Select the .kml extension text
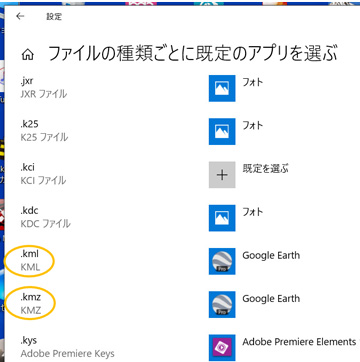Screen dimensions: 360x362 (x=29, y=254)
